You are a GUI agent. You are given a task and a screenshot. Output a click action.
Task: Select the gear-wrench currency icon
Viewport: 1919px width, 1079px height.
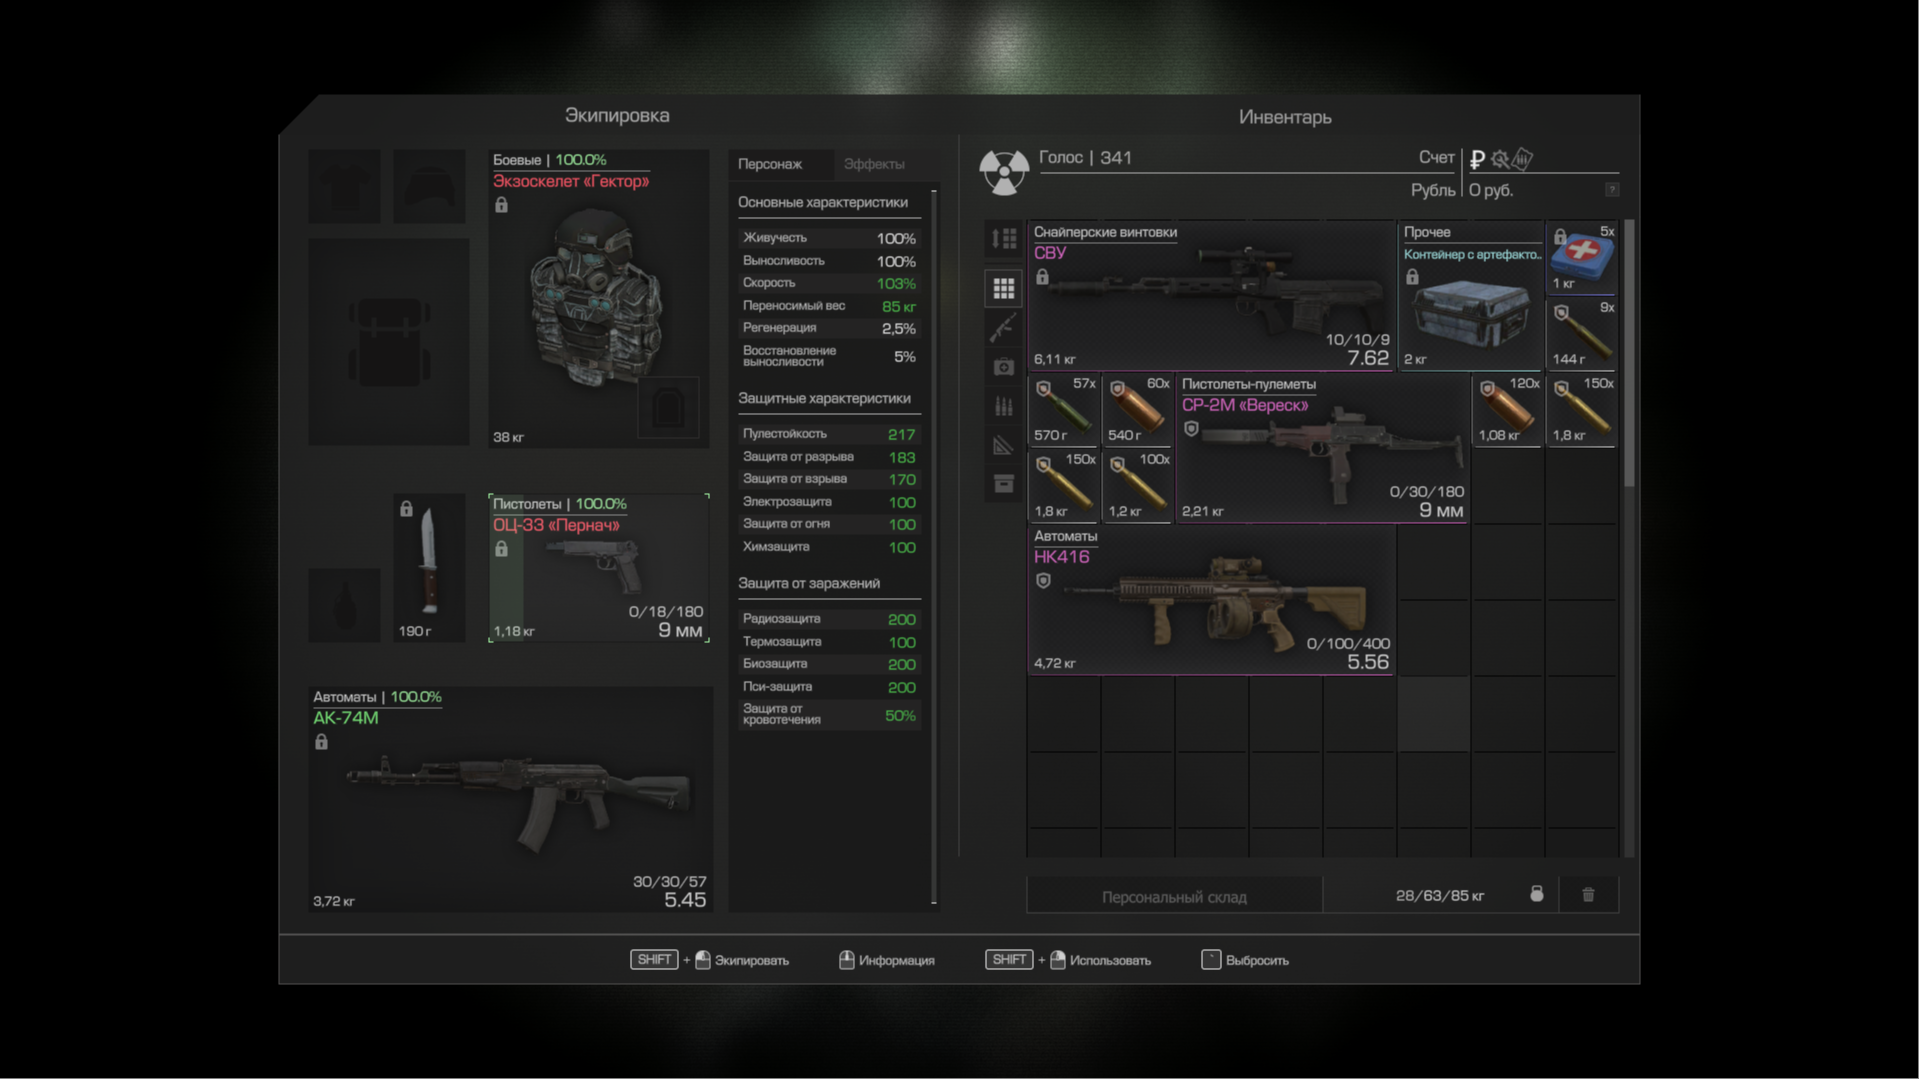pos(1500,159)
